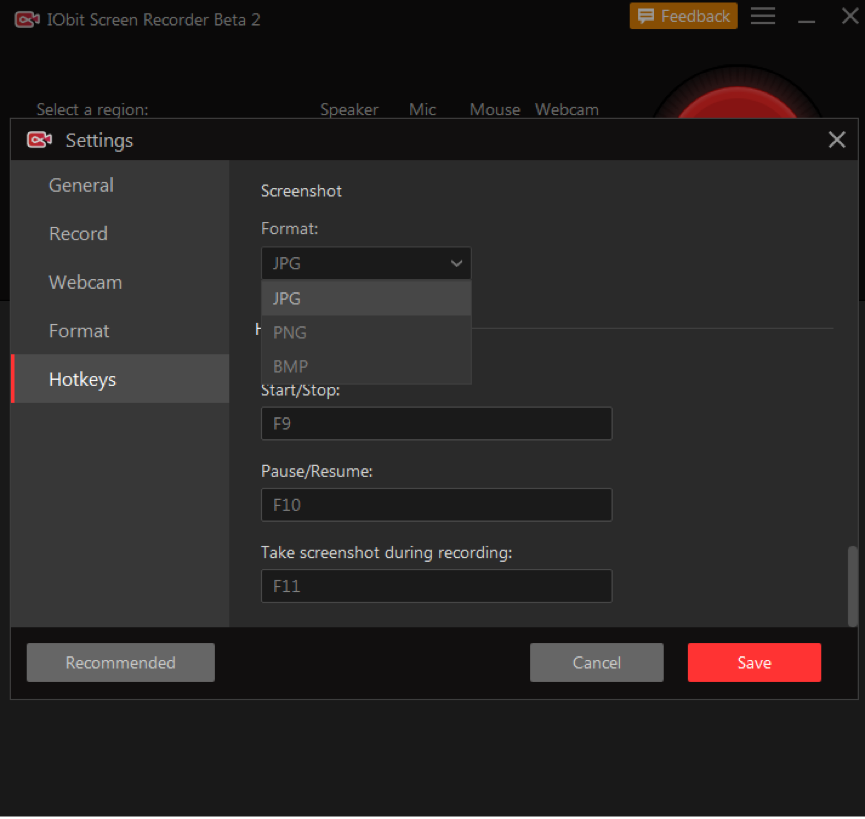Choose PNG from the format list
Image resolution: width=865 pixels, height=819 pixels.
(366, 333)
